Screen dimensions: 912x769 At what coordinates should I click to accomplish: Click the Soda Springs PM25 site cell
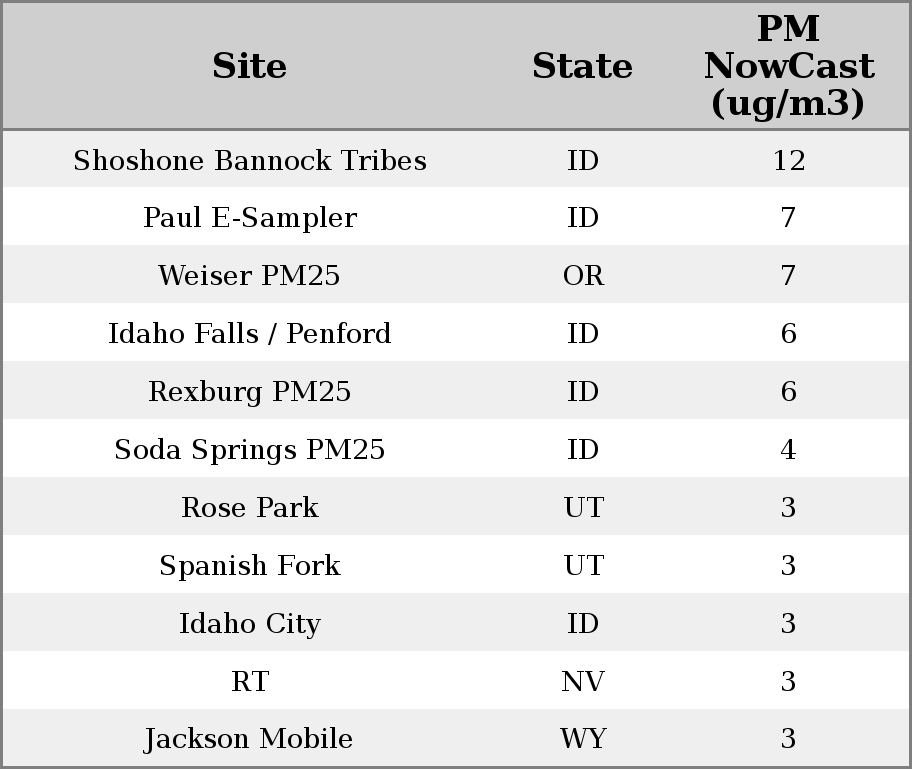pos(250,450)
